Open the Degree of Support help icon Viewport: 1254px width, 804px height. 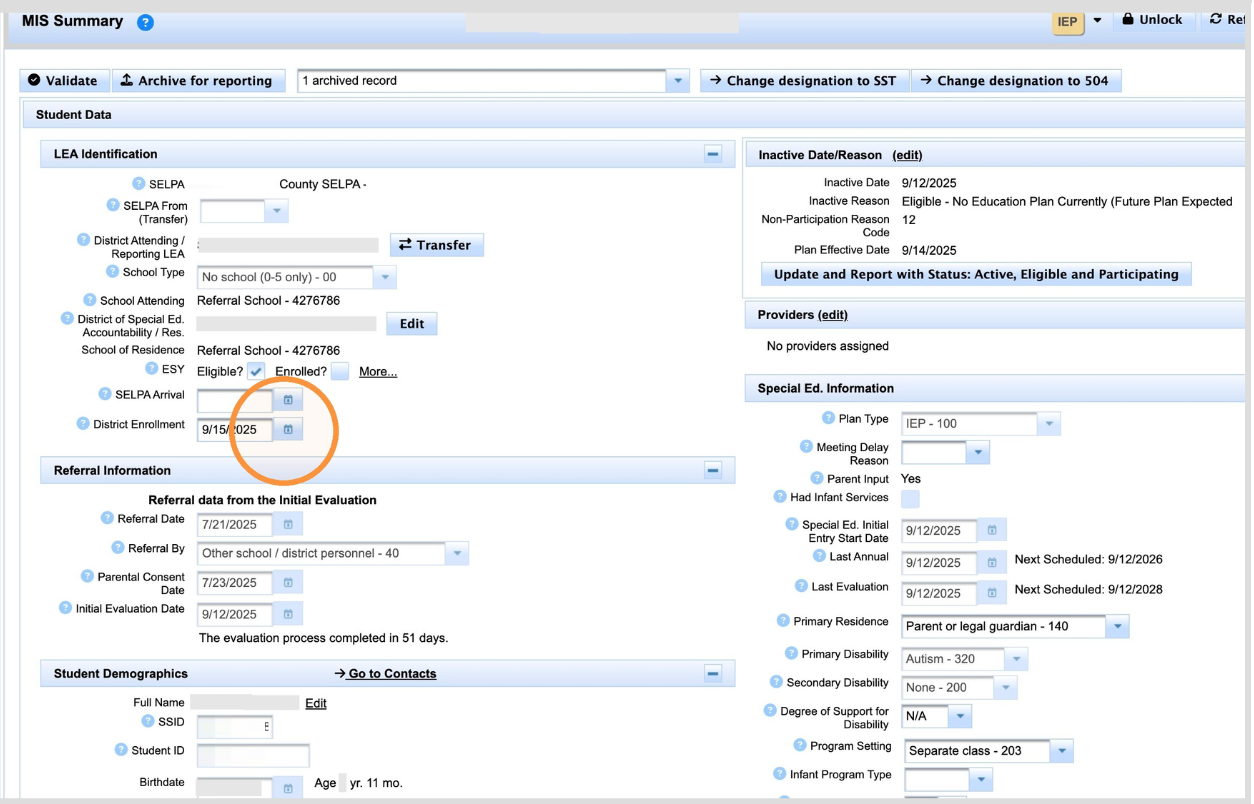click(770, 711)
